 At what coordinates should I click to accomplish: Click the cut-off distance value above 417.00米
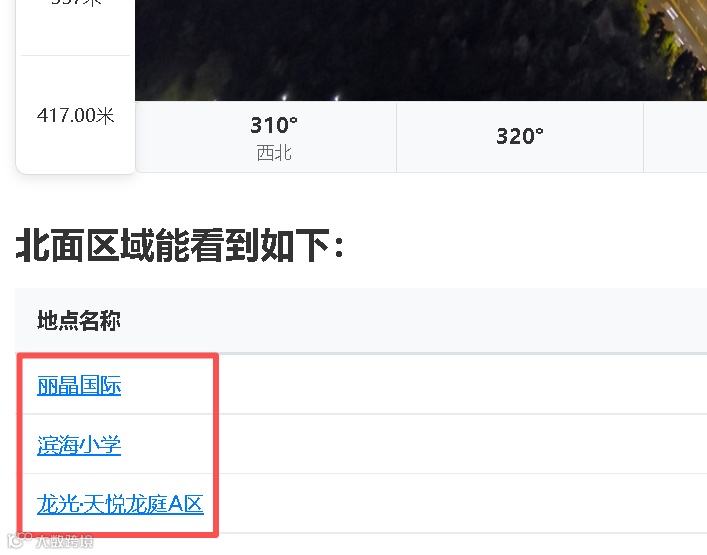pyautogui.click(x=76, y=2)
